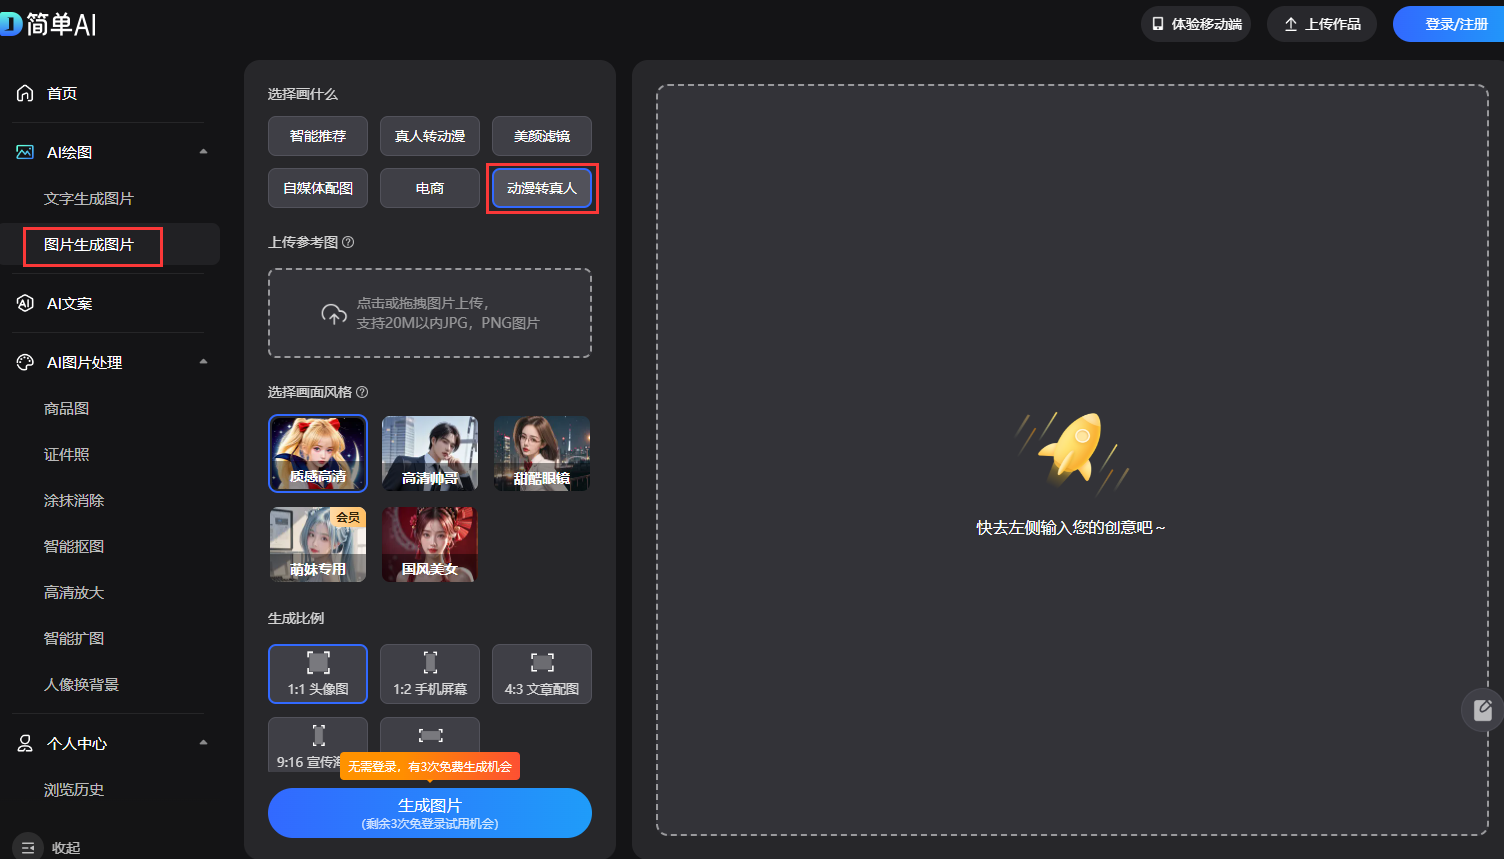The image size is (1504, 859).
Task: Open 证件照 tool
Action: coord(67,455)
